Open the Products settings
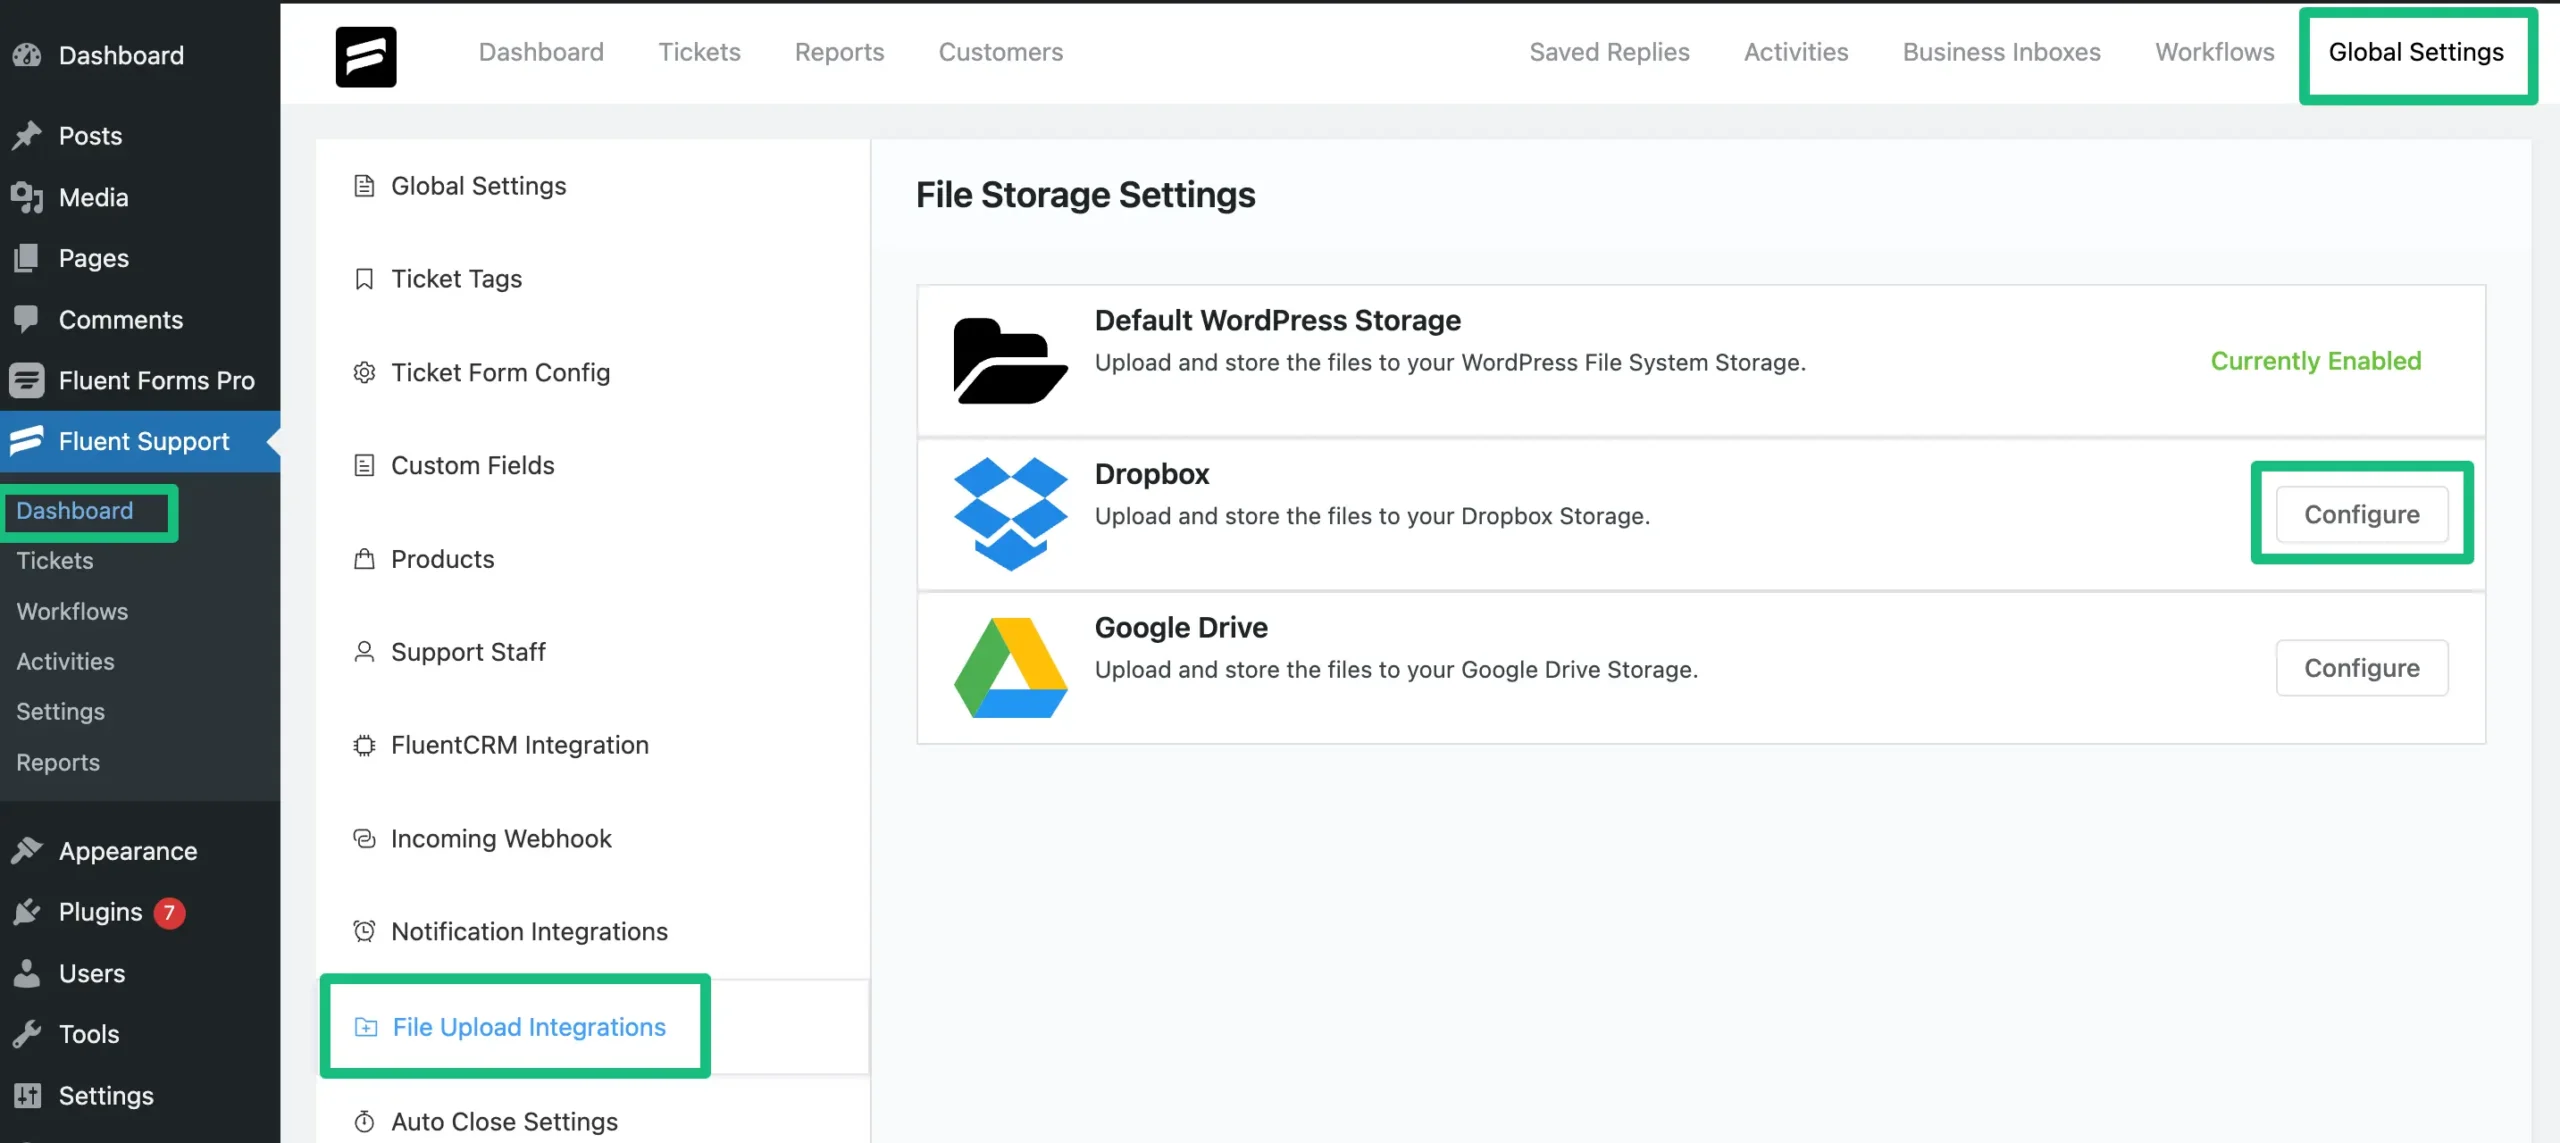 [593, 558]
